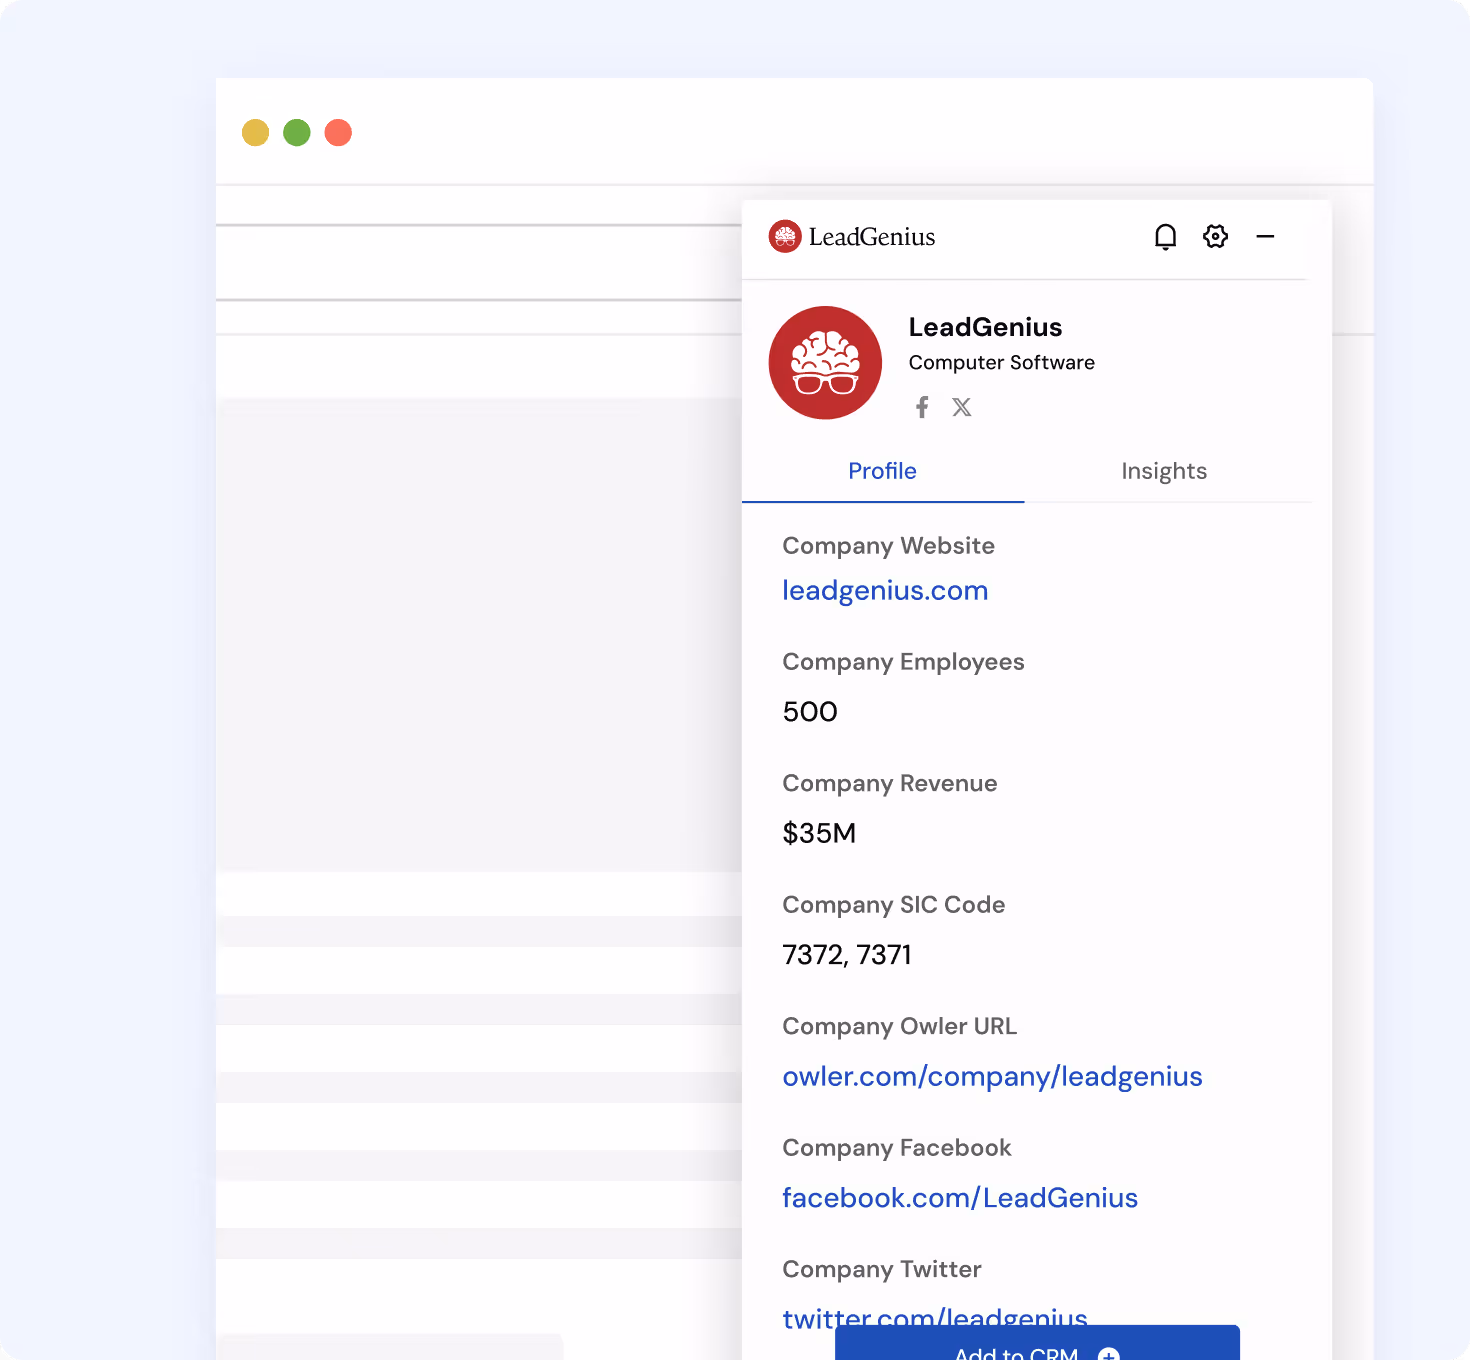Open the facebook.com/LeadGenius link
This screenshot has width=1470, height=1360.
(960, 1198)
